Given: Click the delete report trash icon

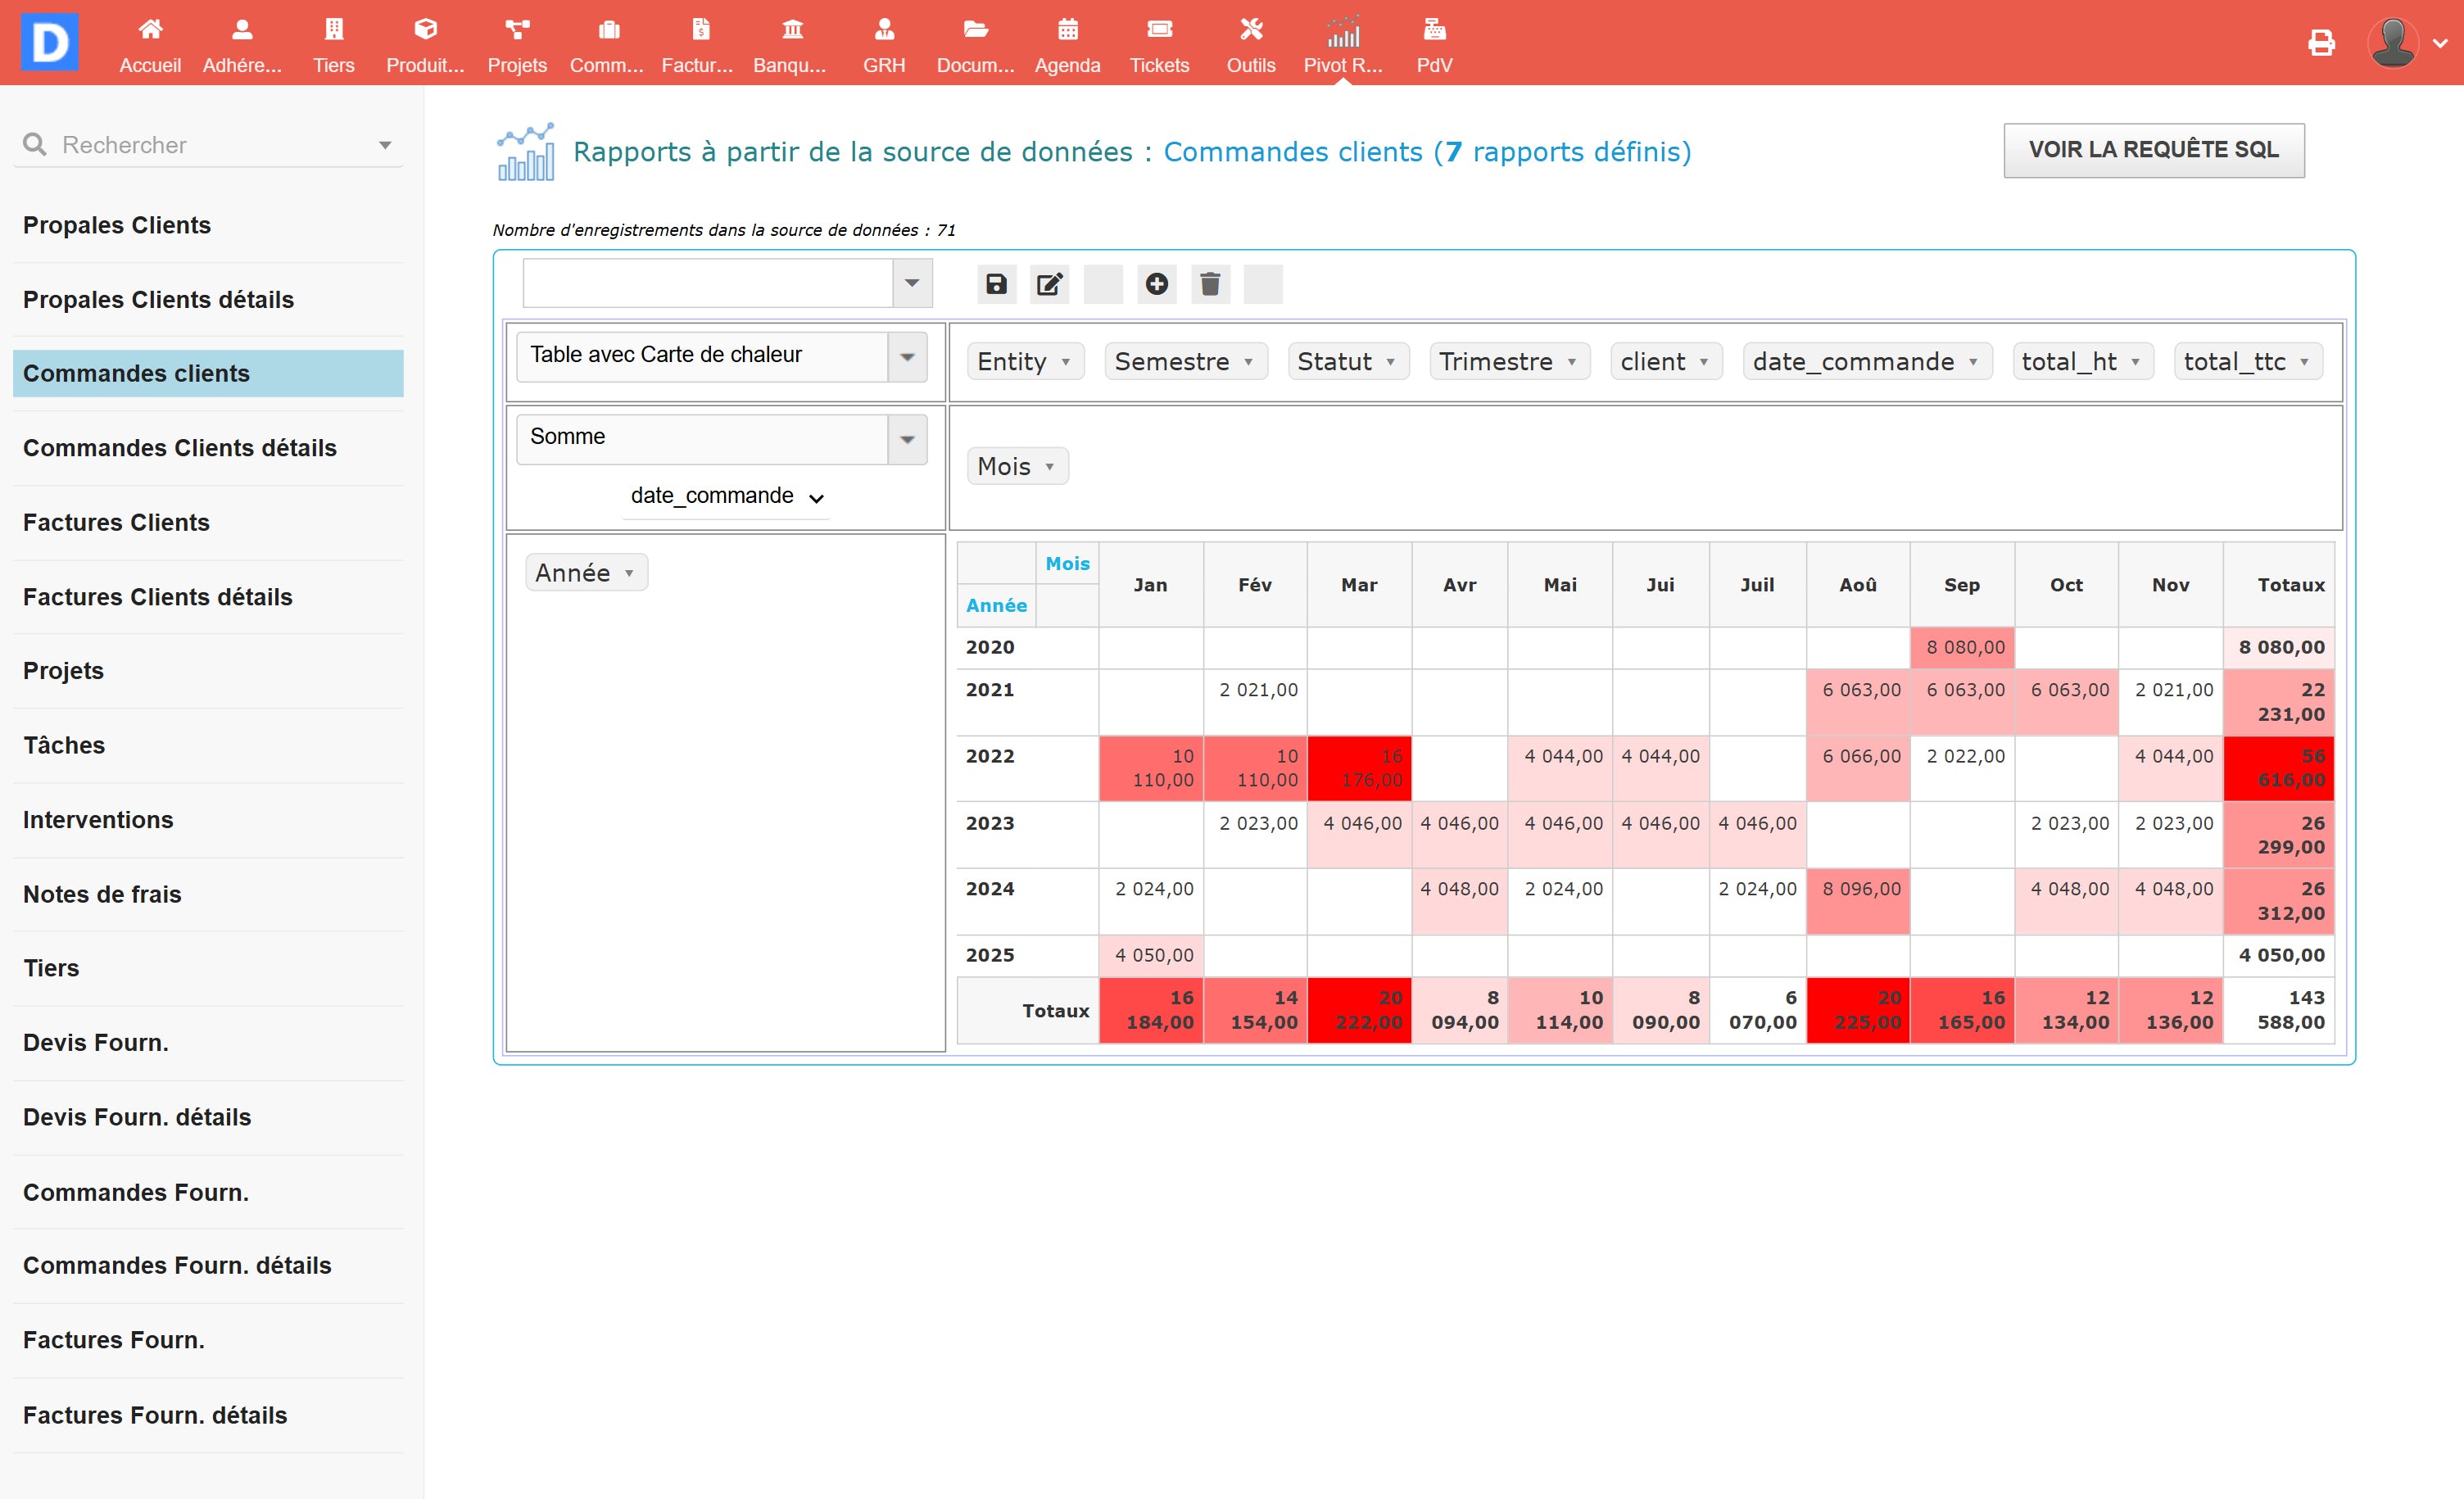Looking at the screenshot, I should click(x=1210, y=284).
